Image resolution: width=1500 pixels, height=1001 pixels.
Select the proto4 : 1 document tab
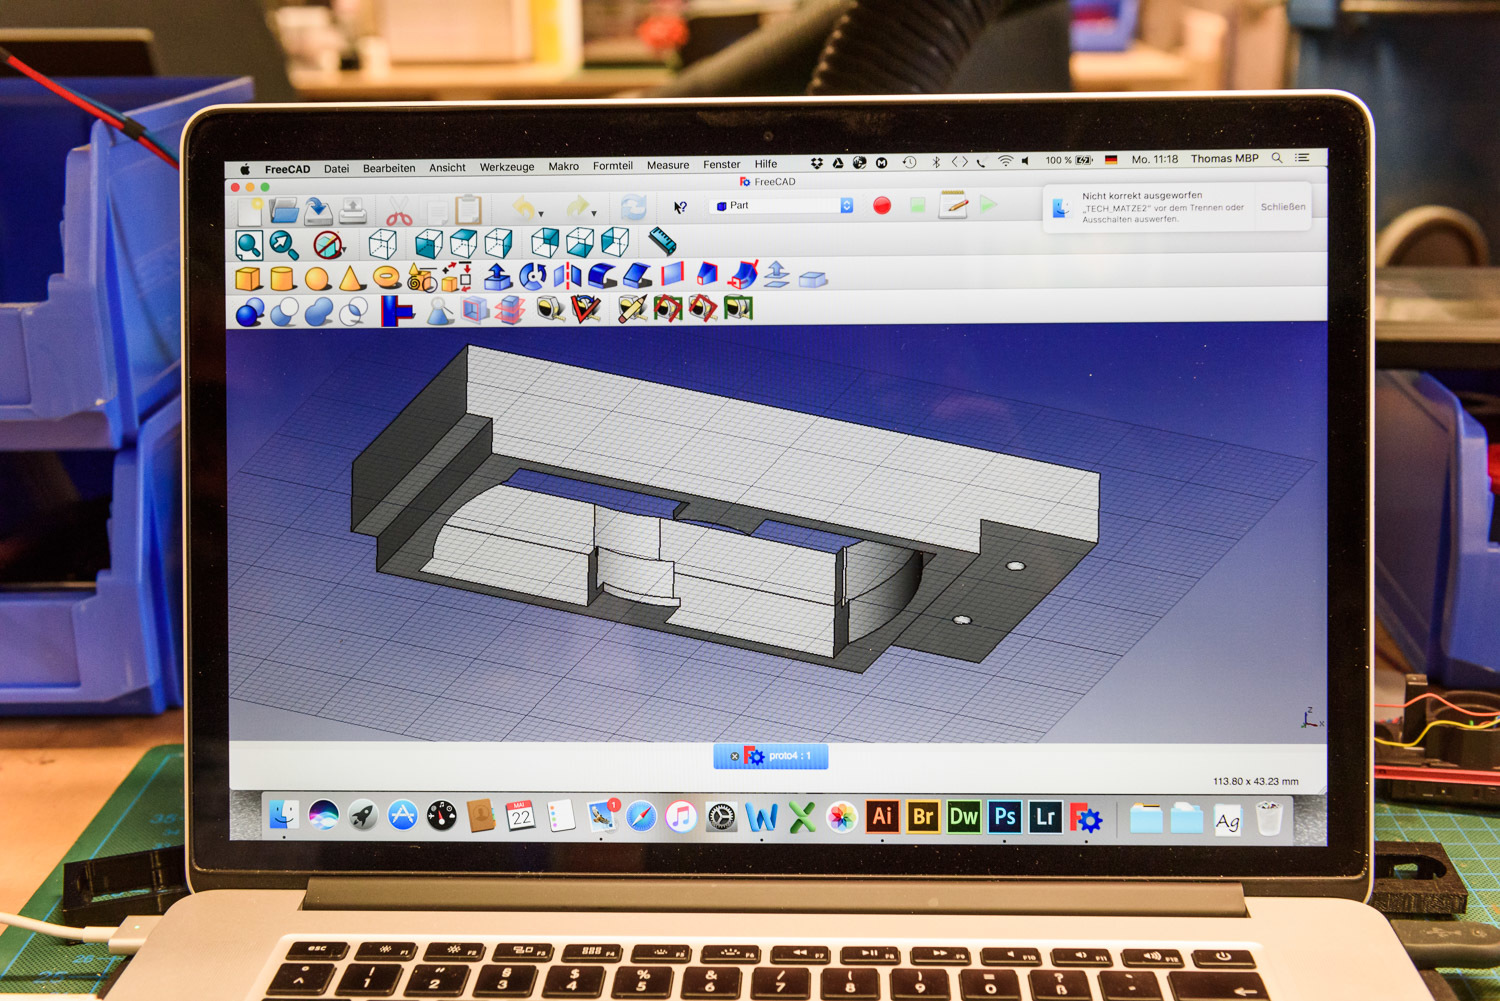[x=771, y=756]
